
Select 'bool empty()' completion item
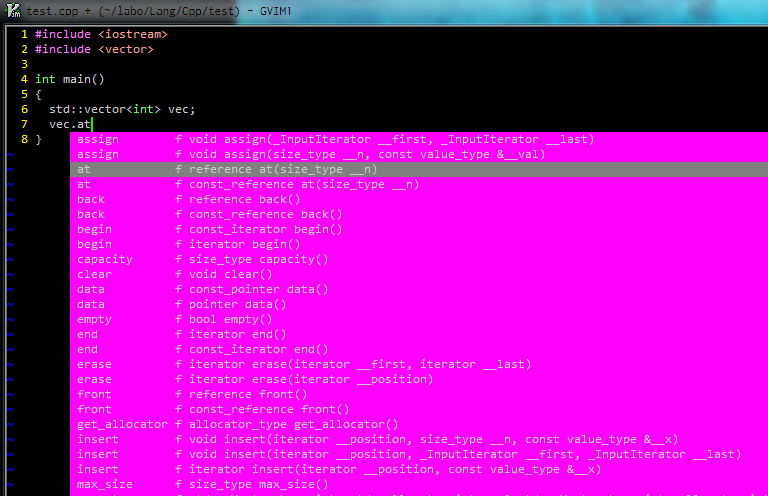(419, 319)
